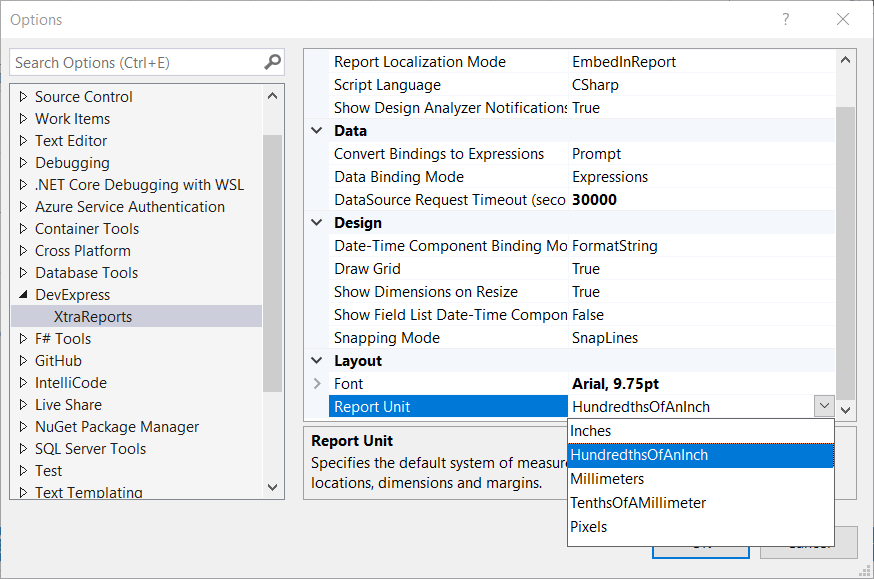Expand the Font property row
This screenshot has width=874, height=579.
317,384
